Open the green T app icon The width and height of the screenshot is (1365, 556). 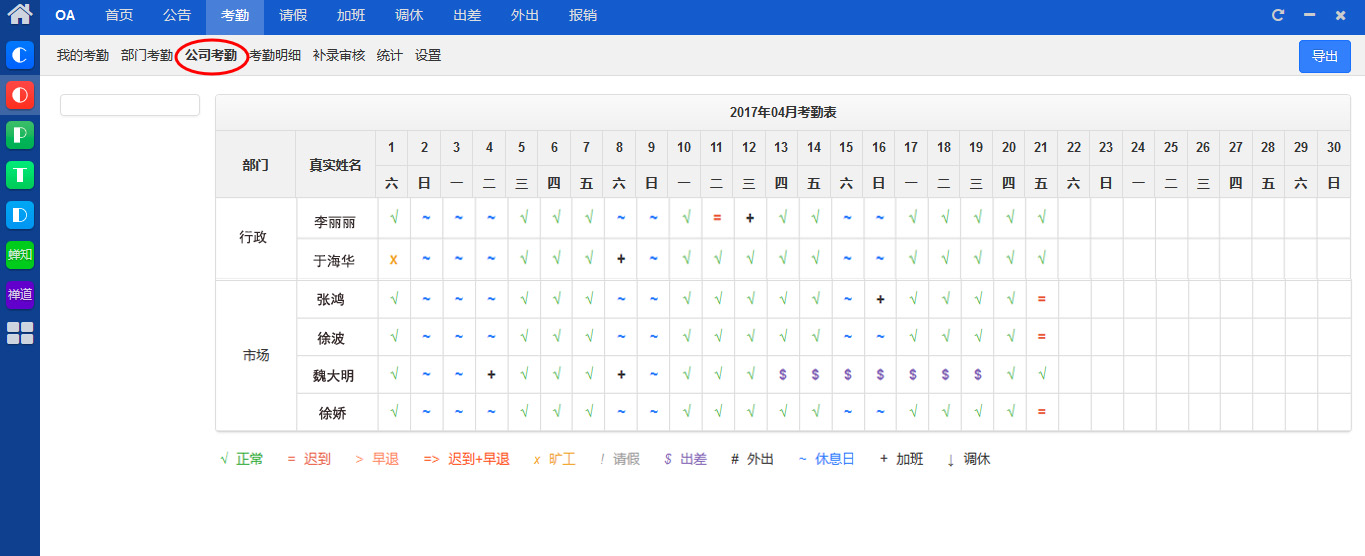pos(20,175)
